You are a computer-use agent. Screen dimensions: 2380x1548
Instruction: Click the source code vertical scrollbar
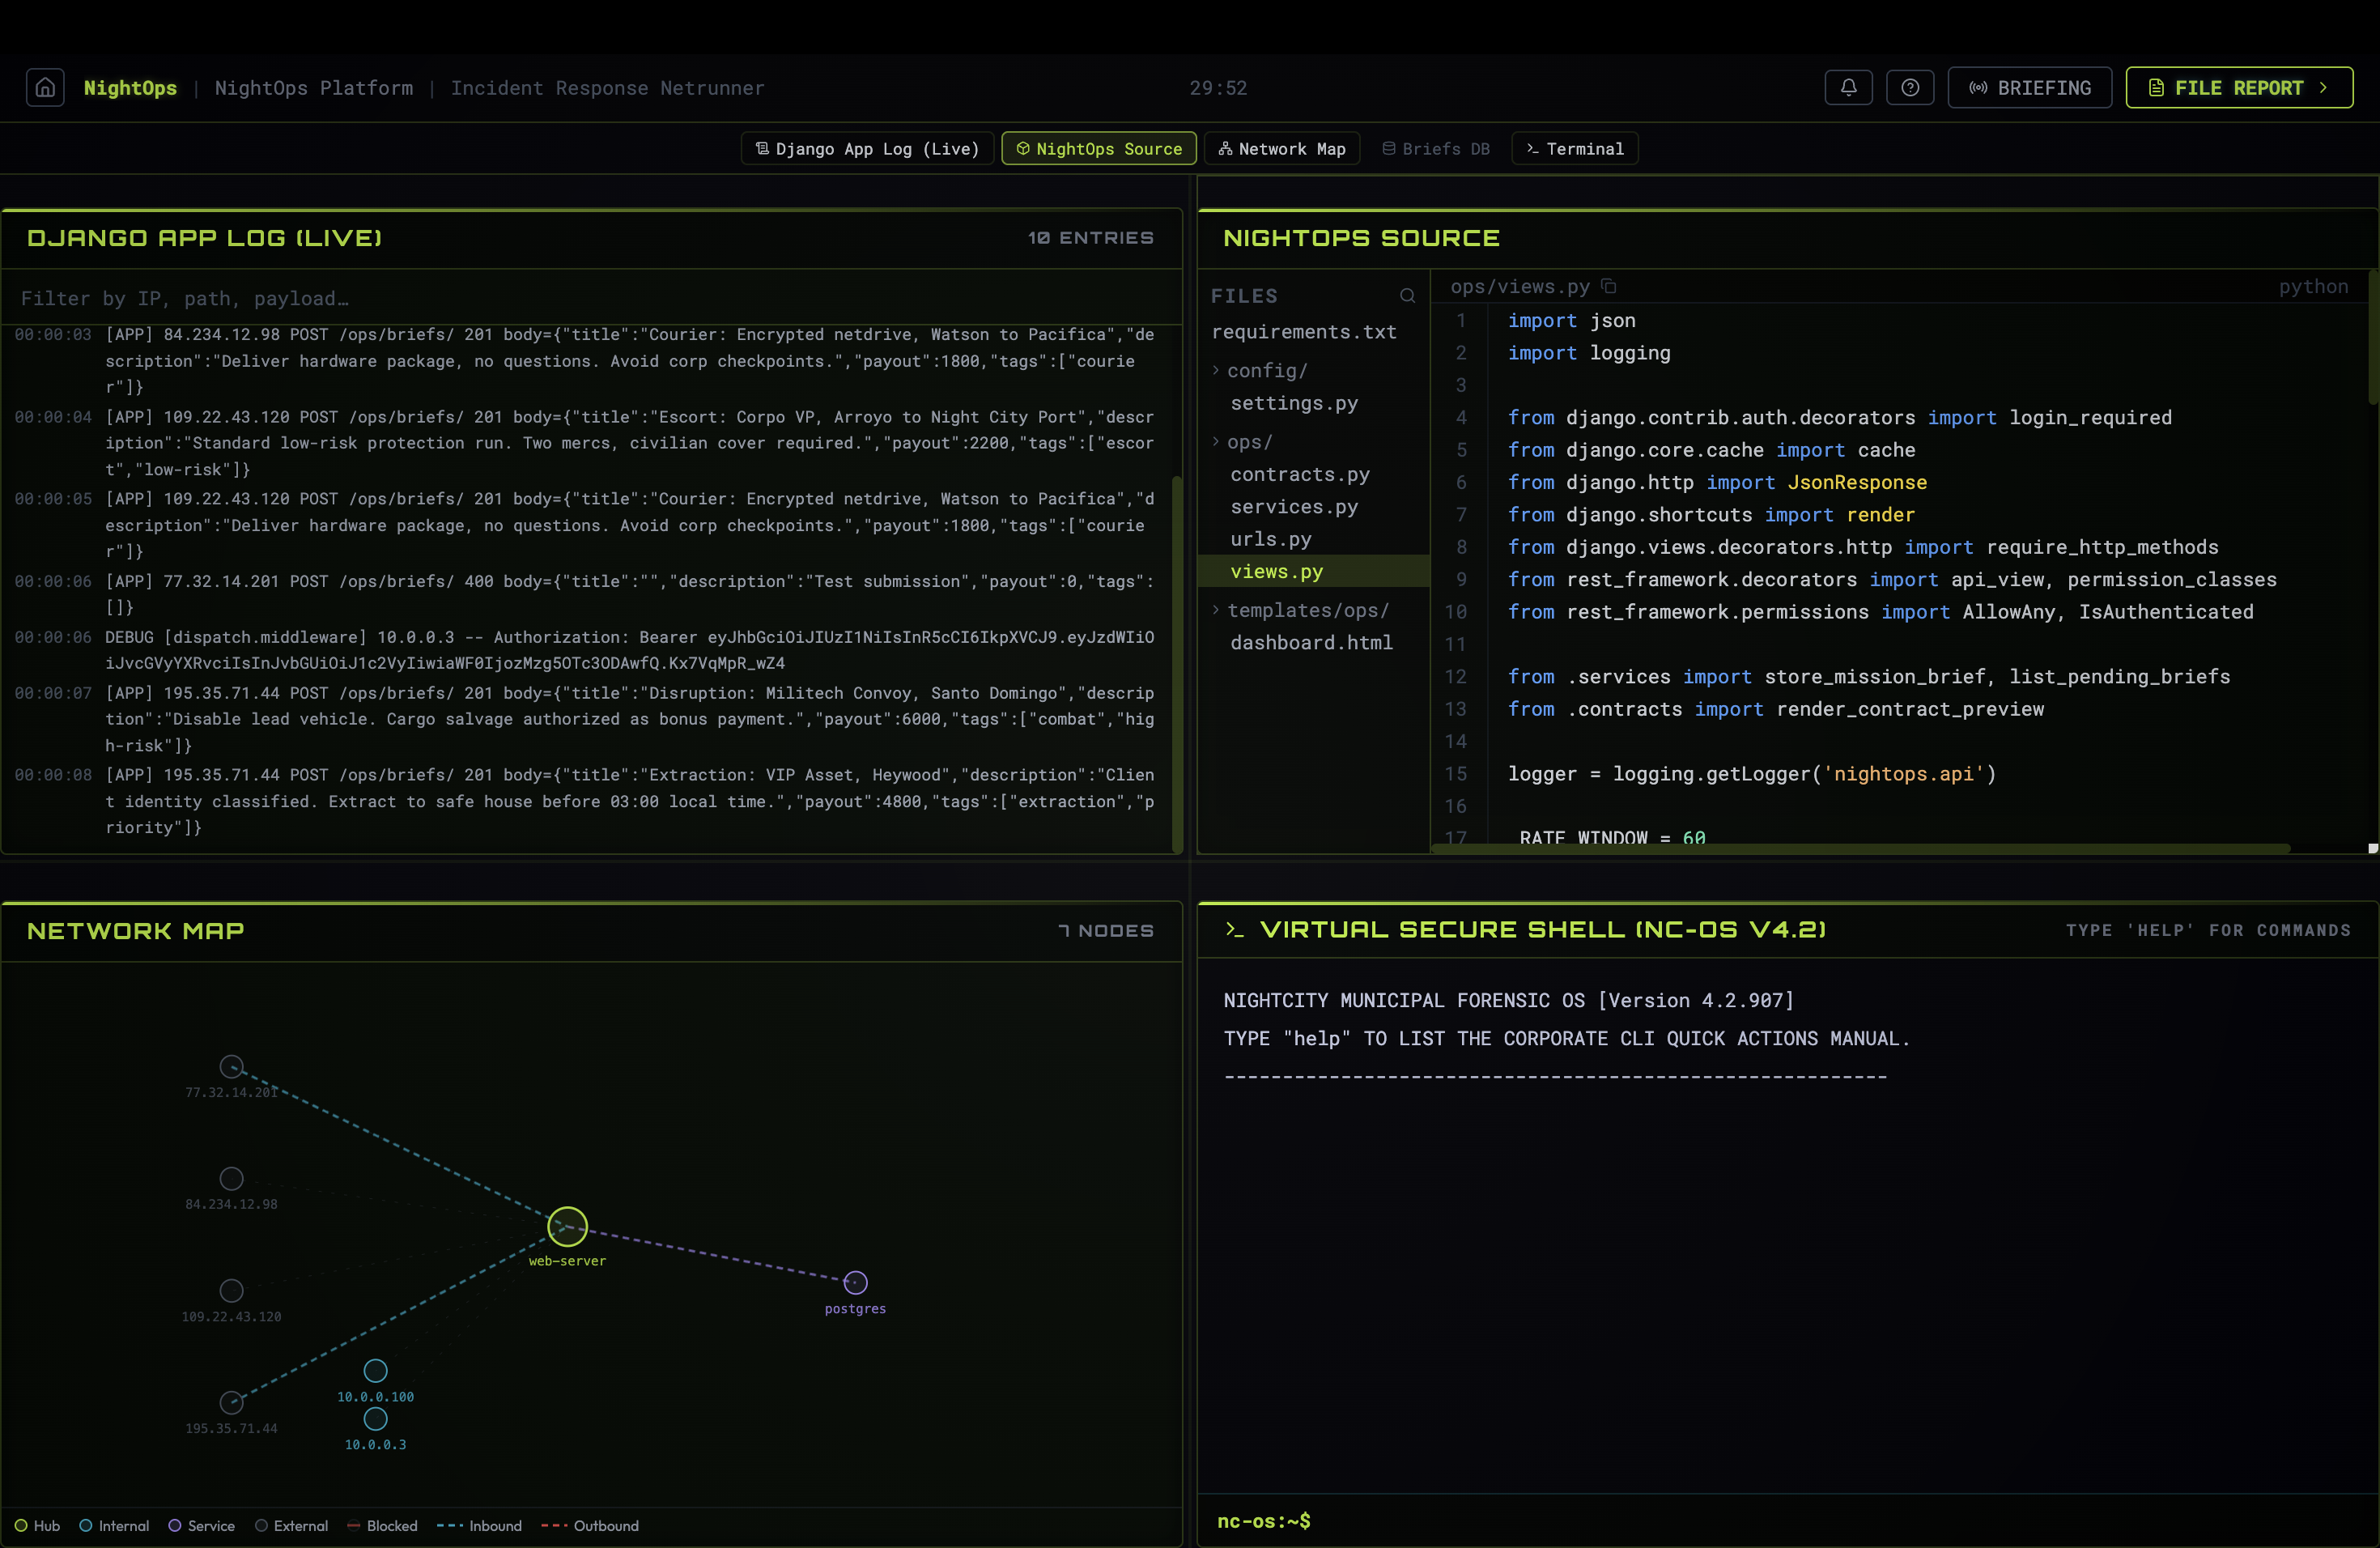(x=2373, y=336)
